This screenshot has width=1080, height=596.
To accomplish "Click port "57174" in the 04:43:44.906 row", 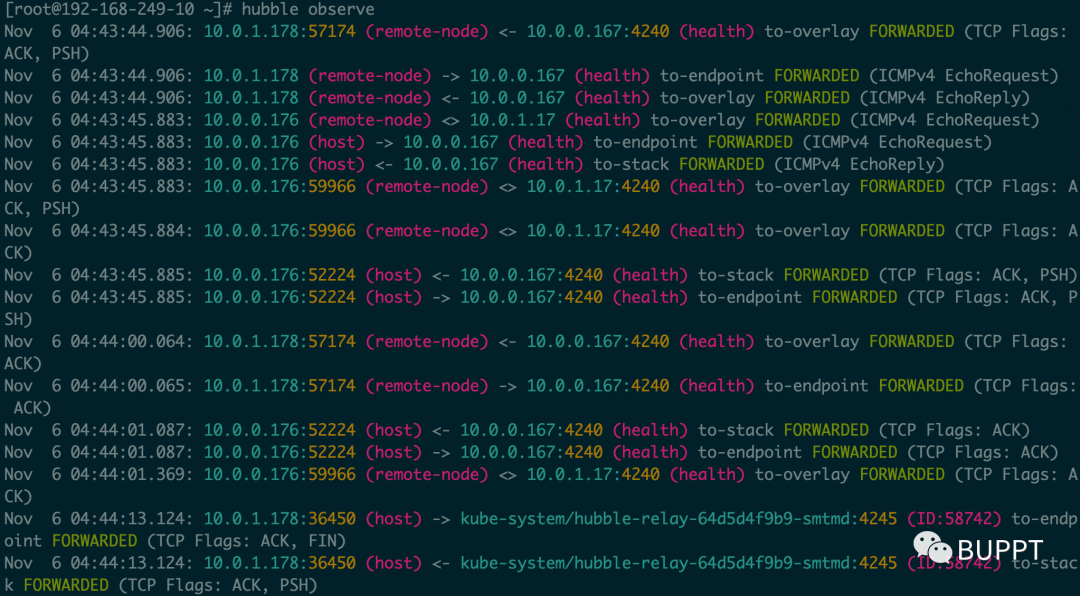I will pyautogui.click(x=332, y=32).
